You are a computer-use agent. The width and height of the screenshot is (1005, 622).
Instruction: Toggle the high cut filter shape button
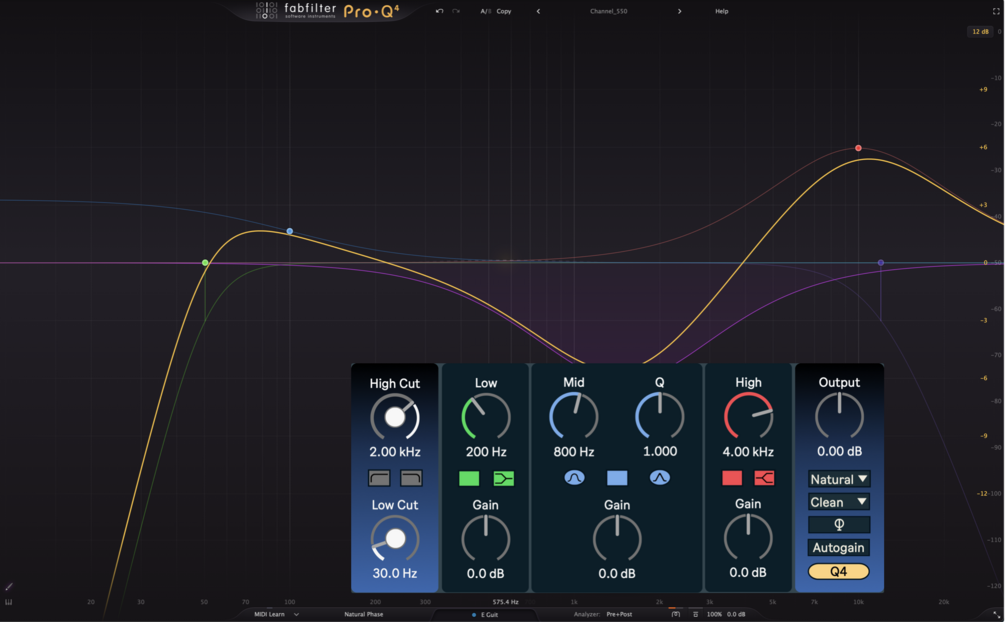pyautogui.click(x=411, y=478)
